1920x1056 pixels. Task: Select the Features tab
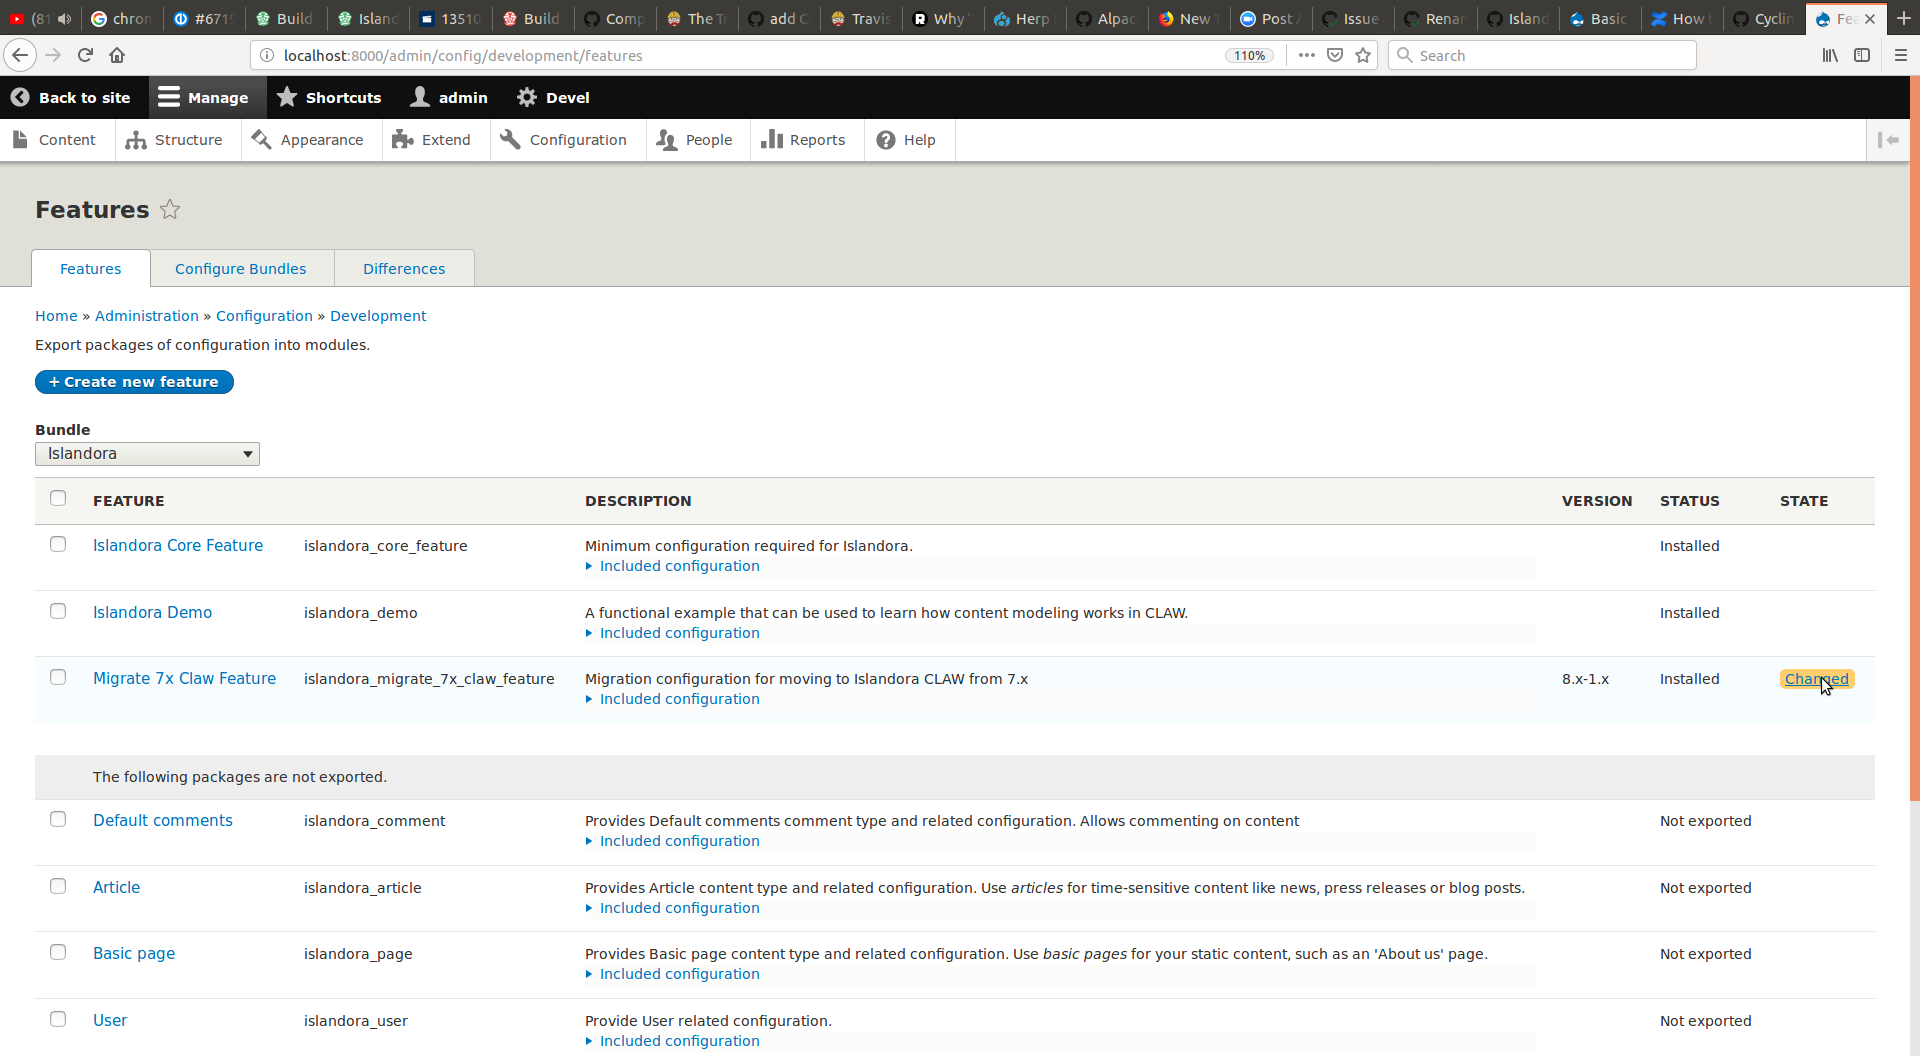coord(90,268)
